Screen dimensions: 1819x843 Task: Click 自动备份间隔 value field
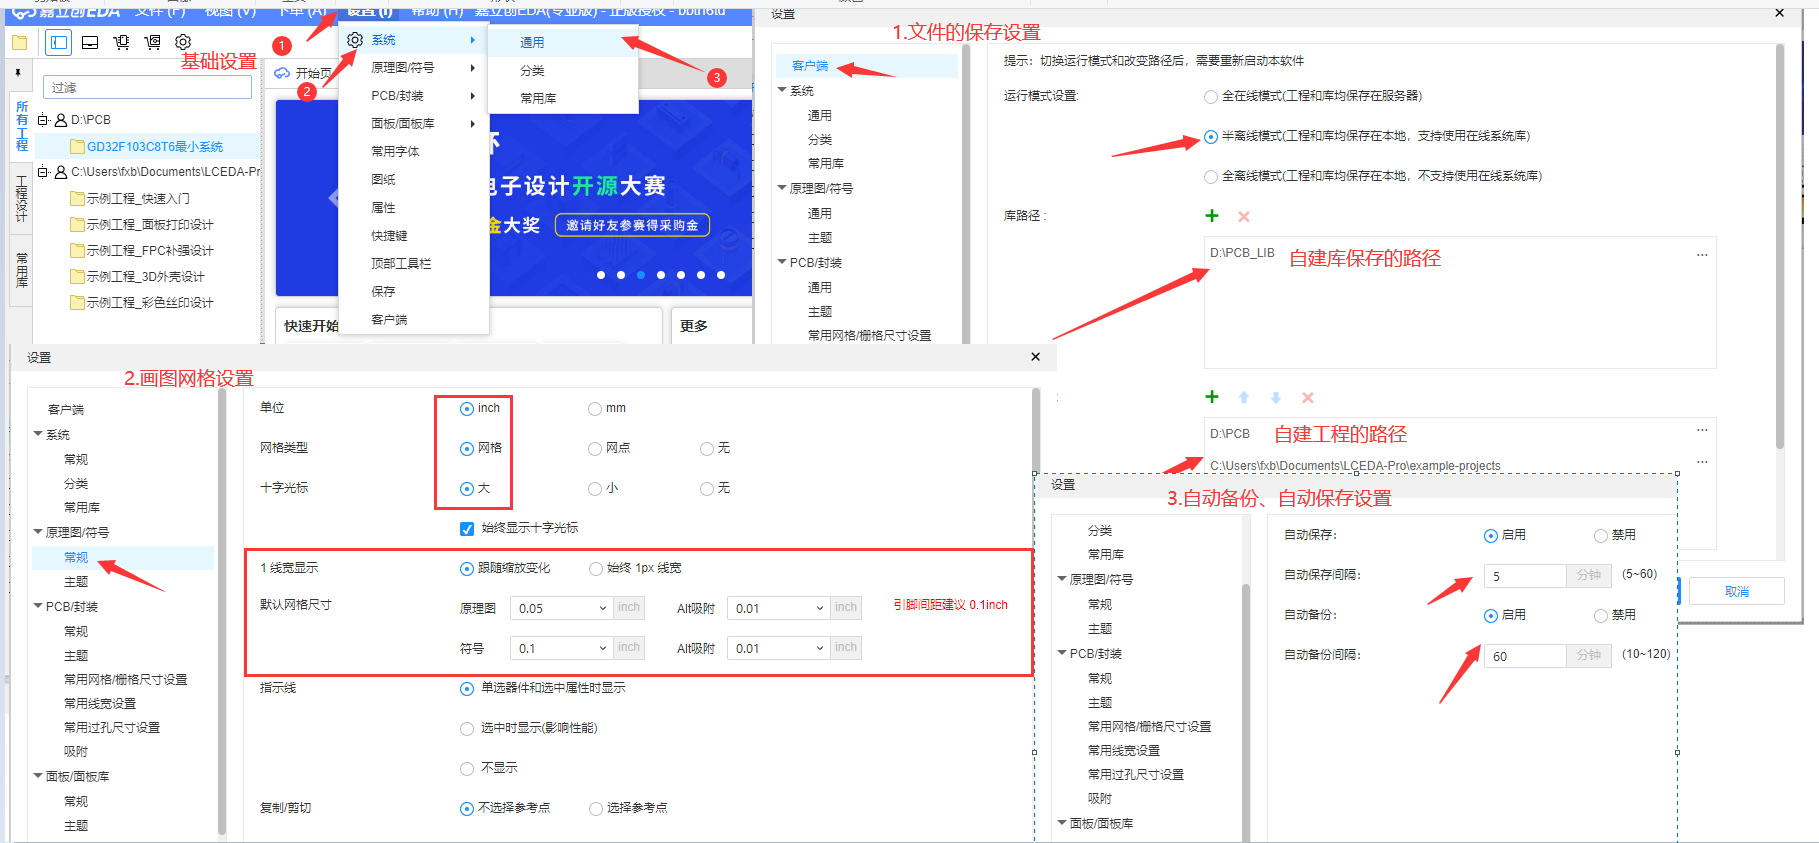(x=1524, y=656)
